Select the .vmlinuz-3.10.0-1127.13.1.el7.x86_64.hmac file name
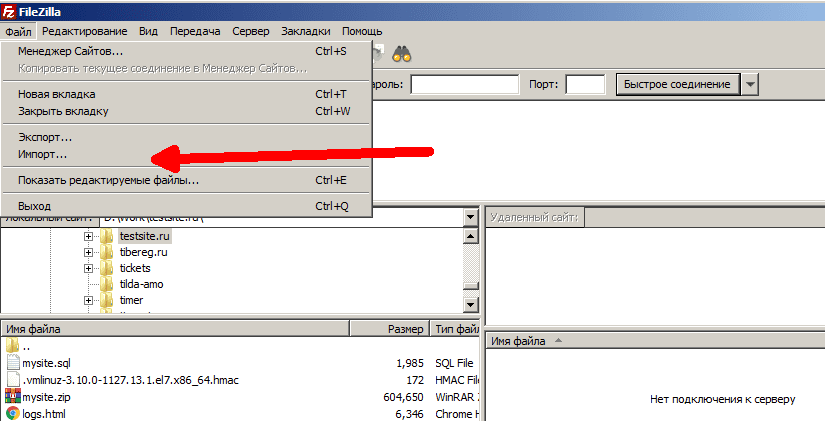This screenshot has width=825, height=421. pos(130,380)
